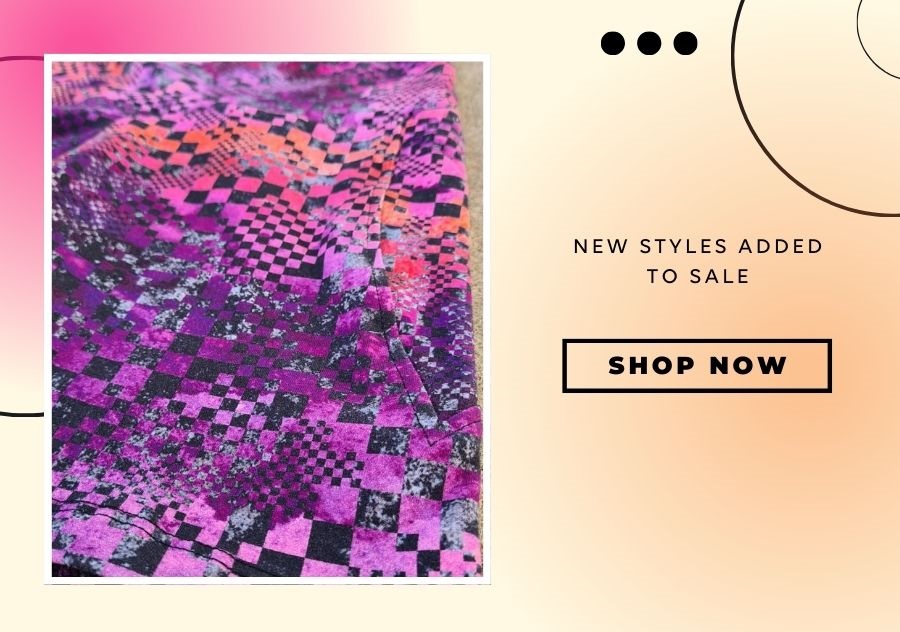Click the first black dot

point(612,43)
